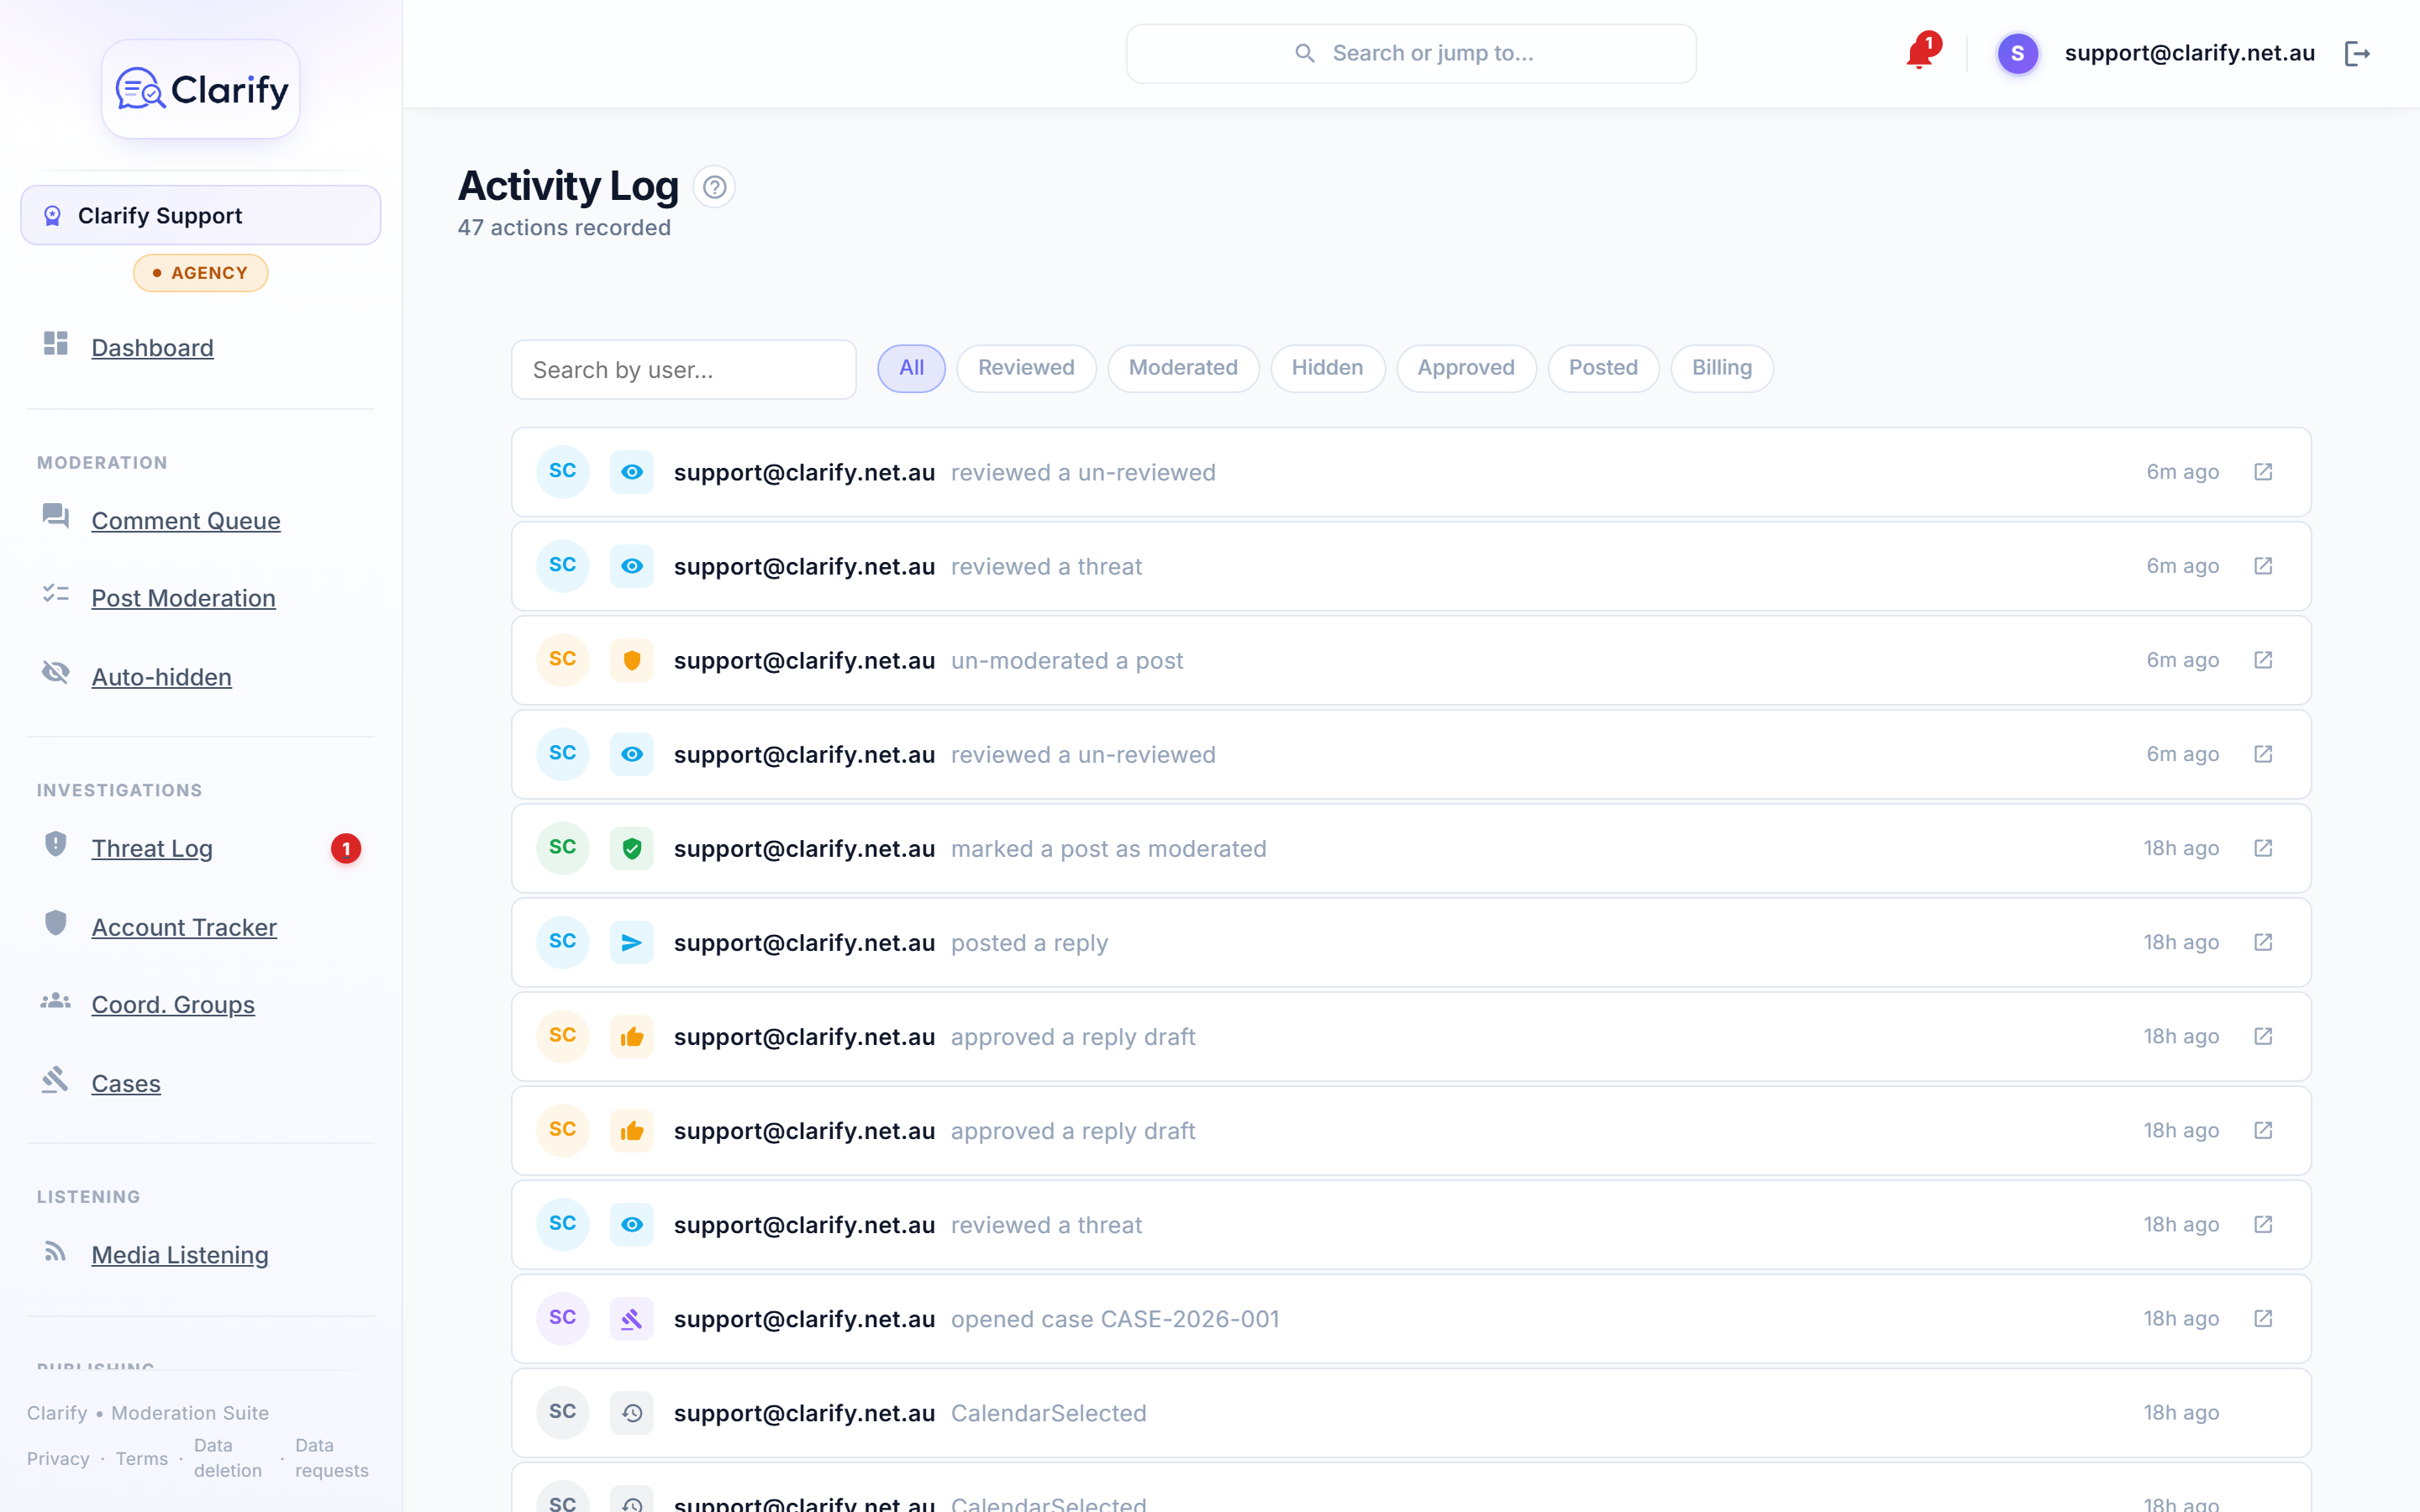Viewport: 2420px width, 1512px height.
Task: Go to Post Moderation page
Action: (184, 598)
